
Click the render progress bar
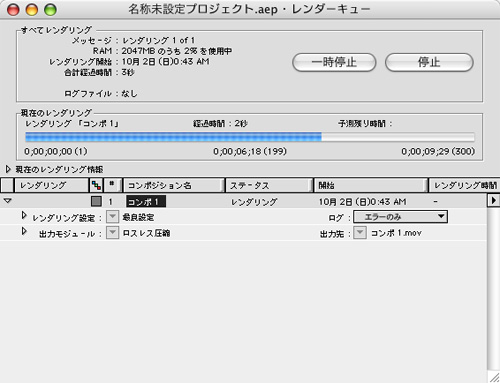click(250, 137)
